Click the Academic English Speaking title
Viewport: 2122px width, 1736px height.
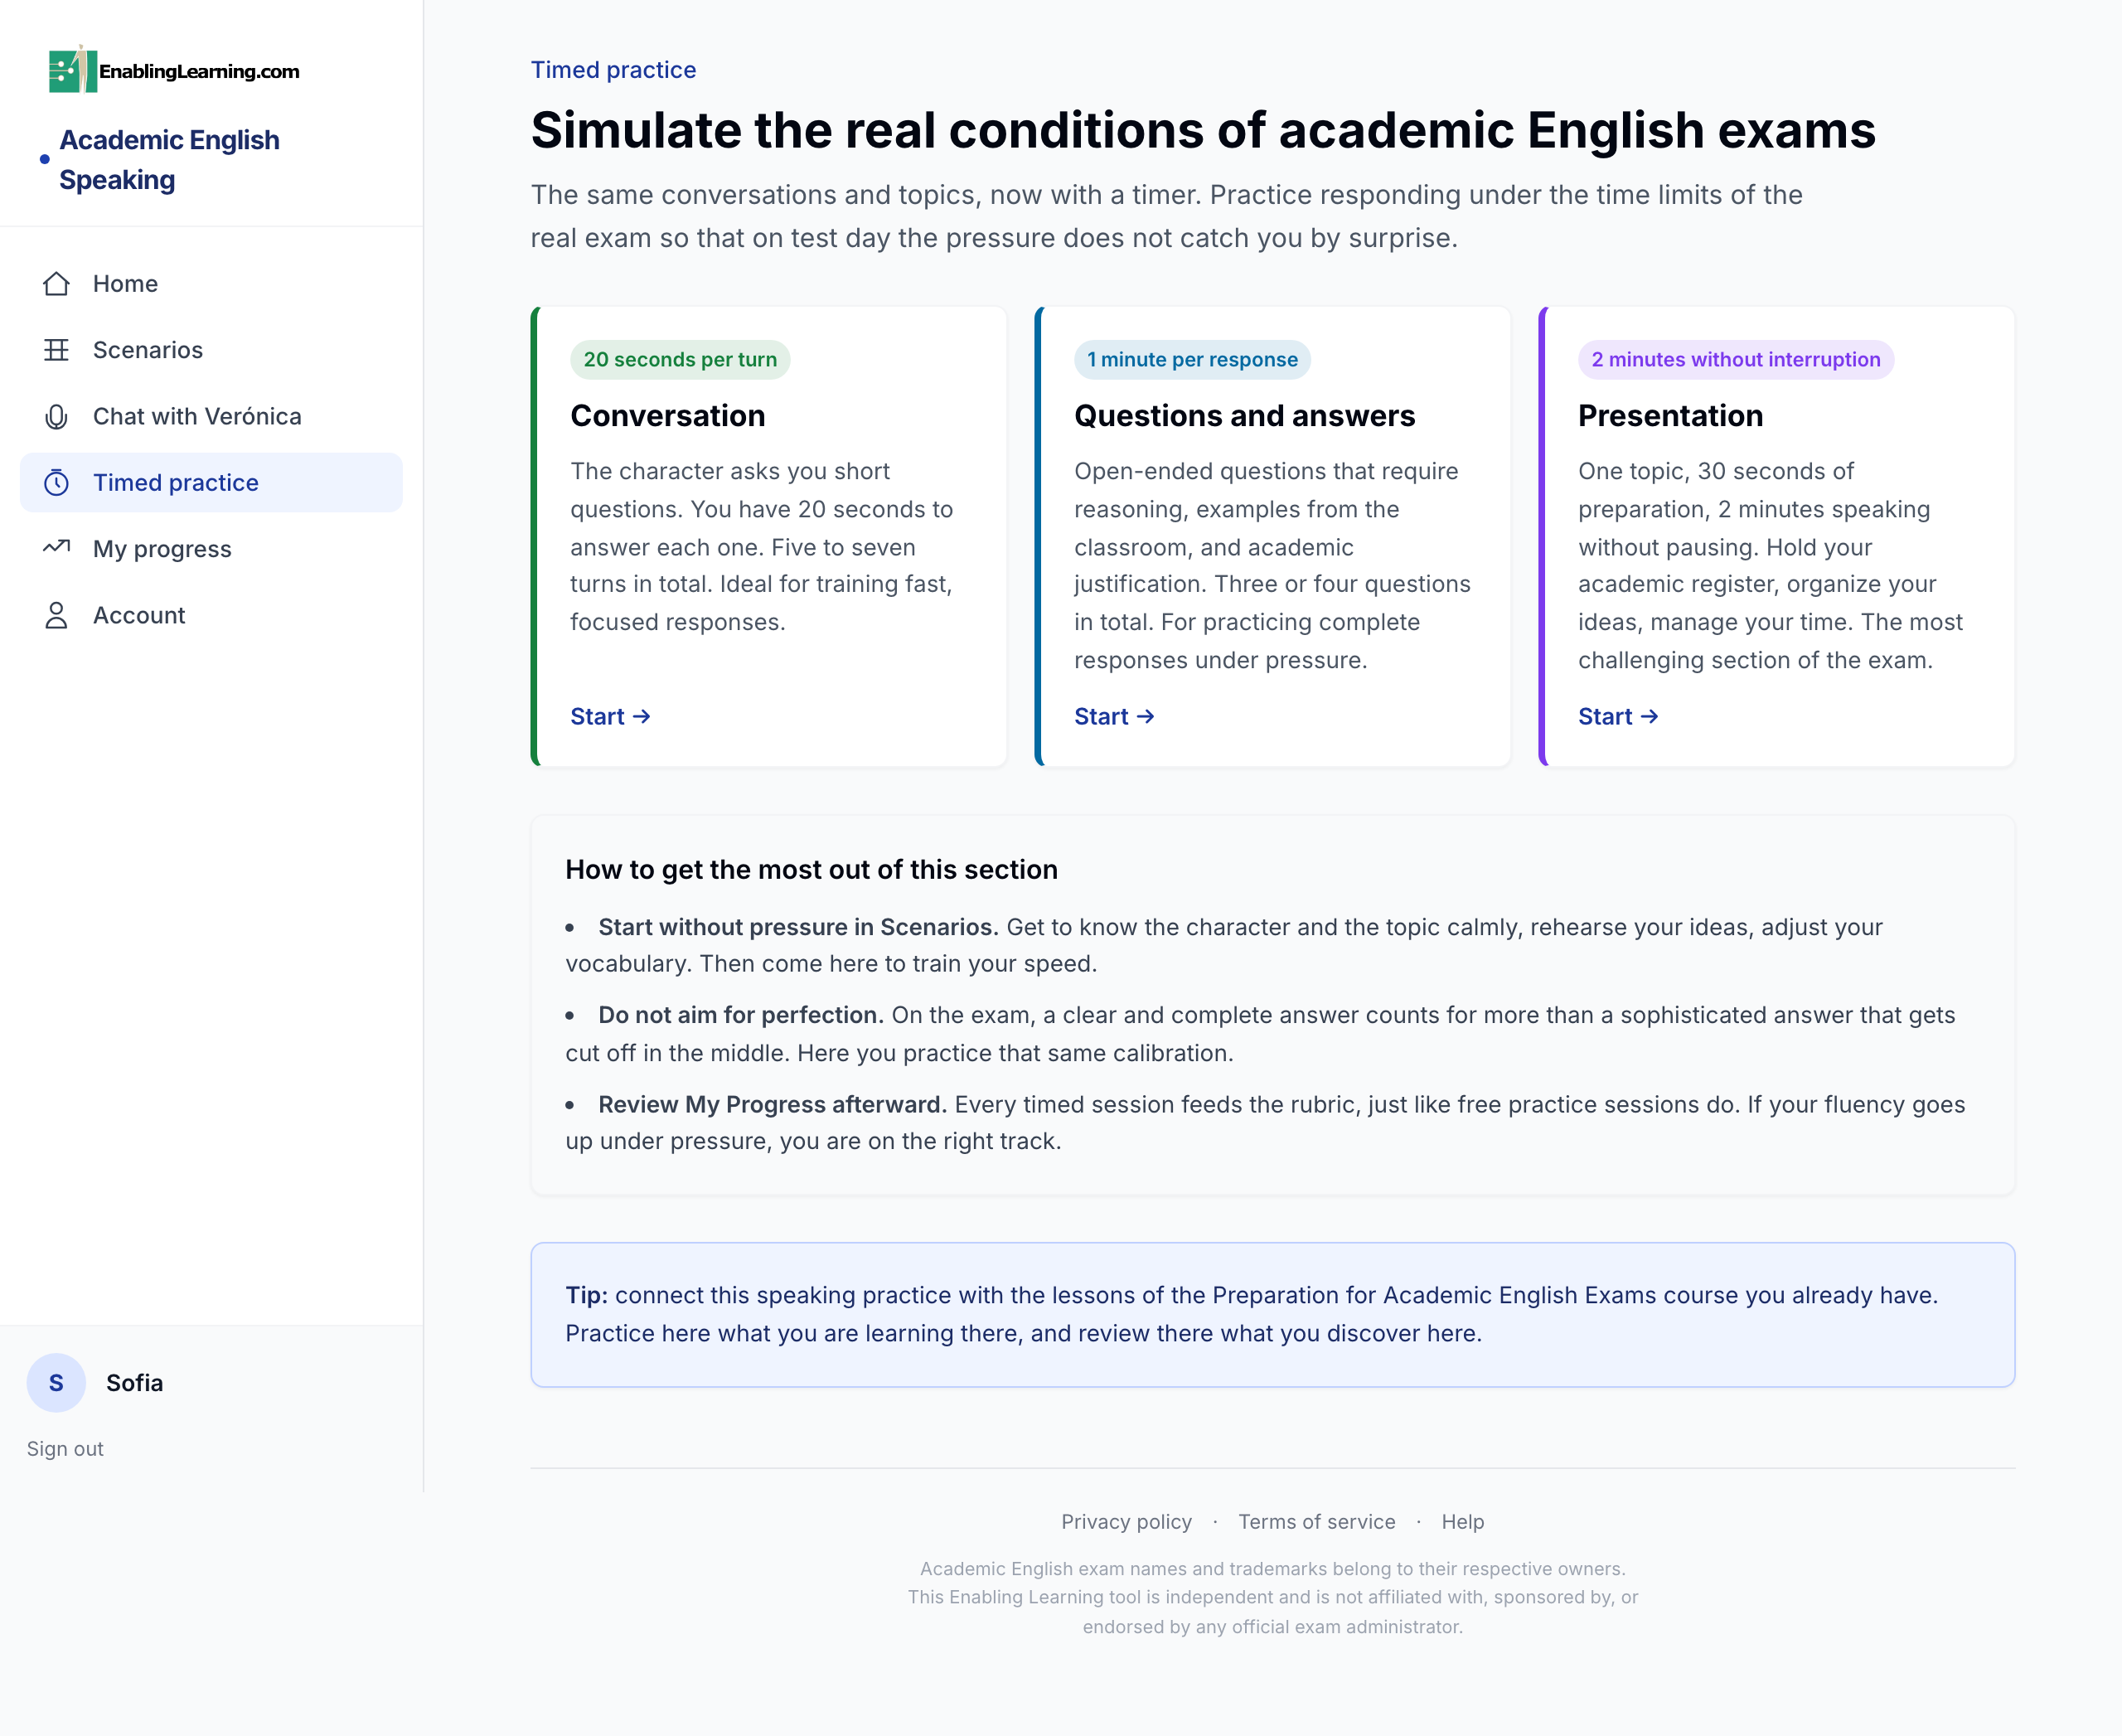pyautogui.click(x=169, y=160)
